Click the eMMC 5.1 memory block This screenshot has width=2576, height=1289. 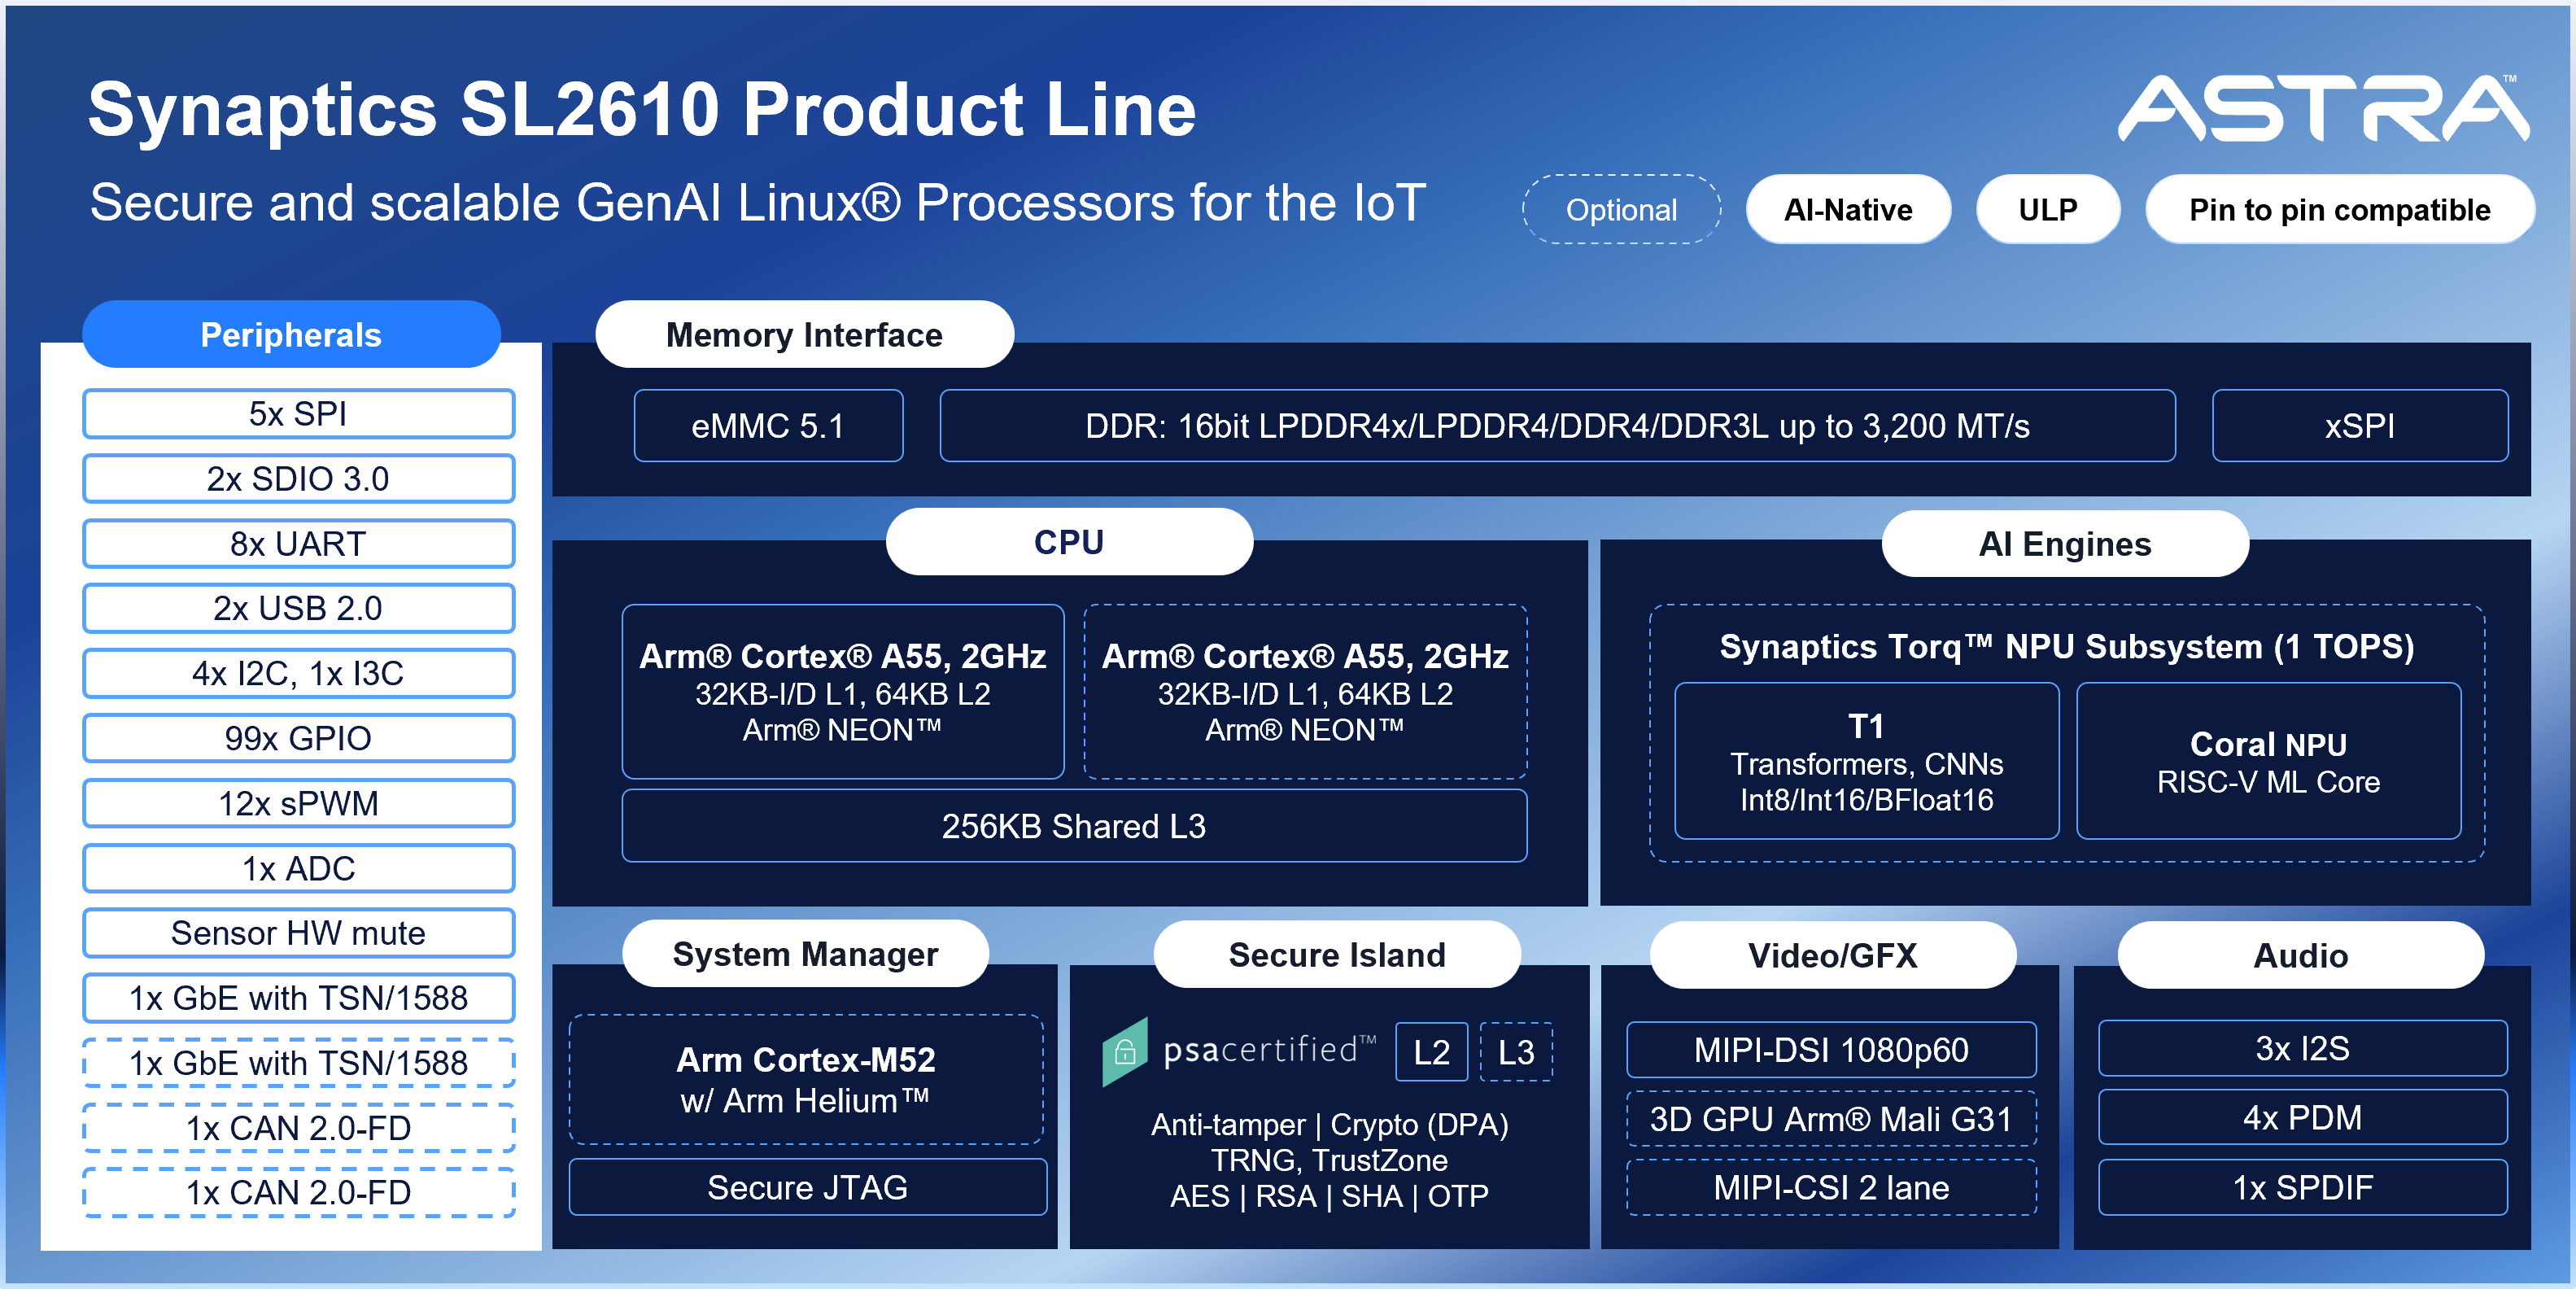tap(768, 426)
